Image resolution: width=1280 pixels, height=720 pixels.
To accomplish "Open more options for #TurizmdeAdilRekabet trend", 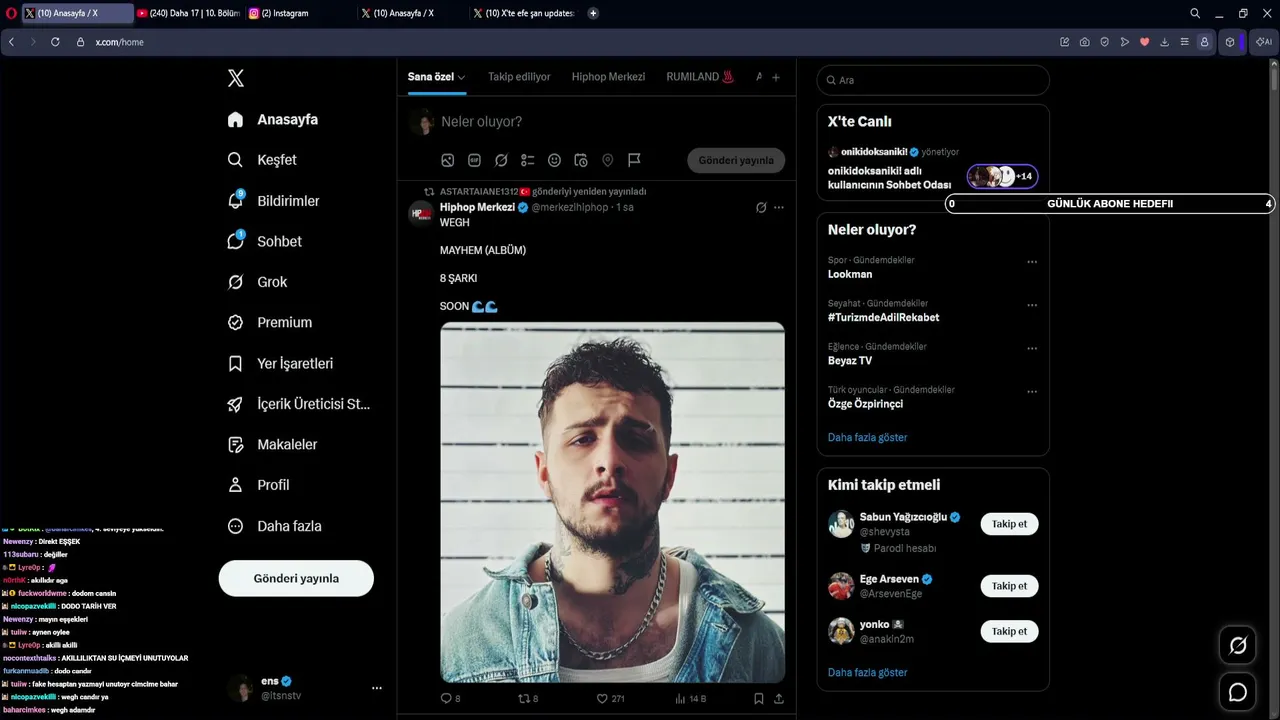I will coord(1032,305).
